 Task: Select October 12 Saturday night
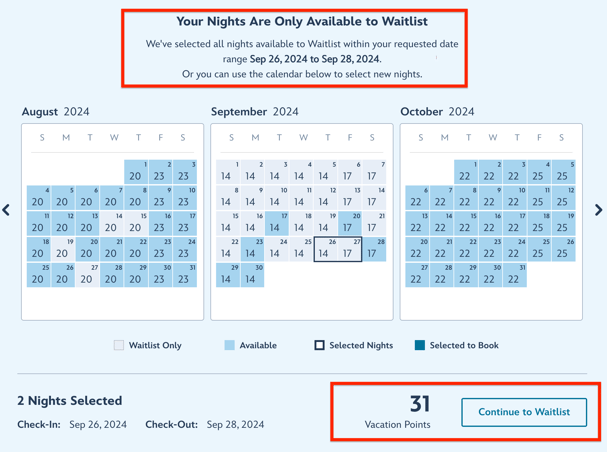point(563,198)
